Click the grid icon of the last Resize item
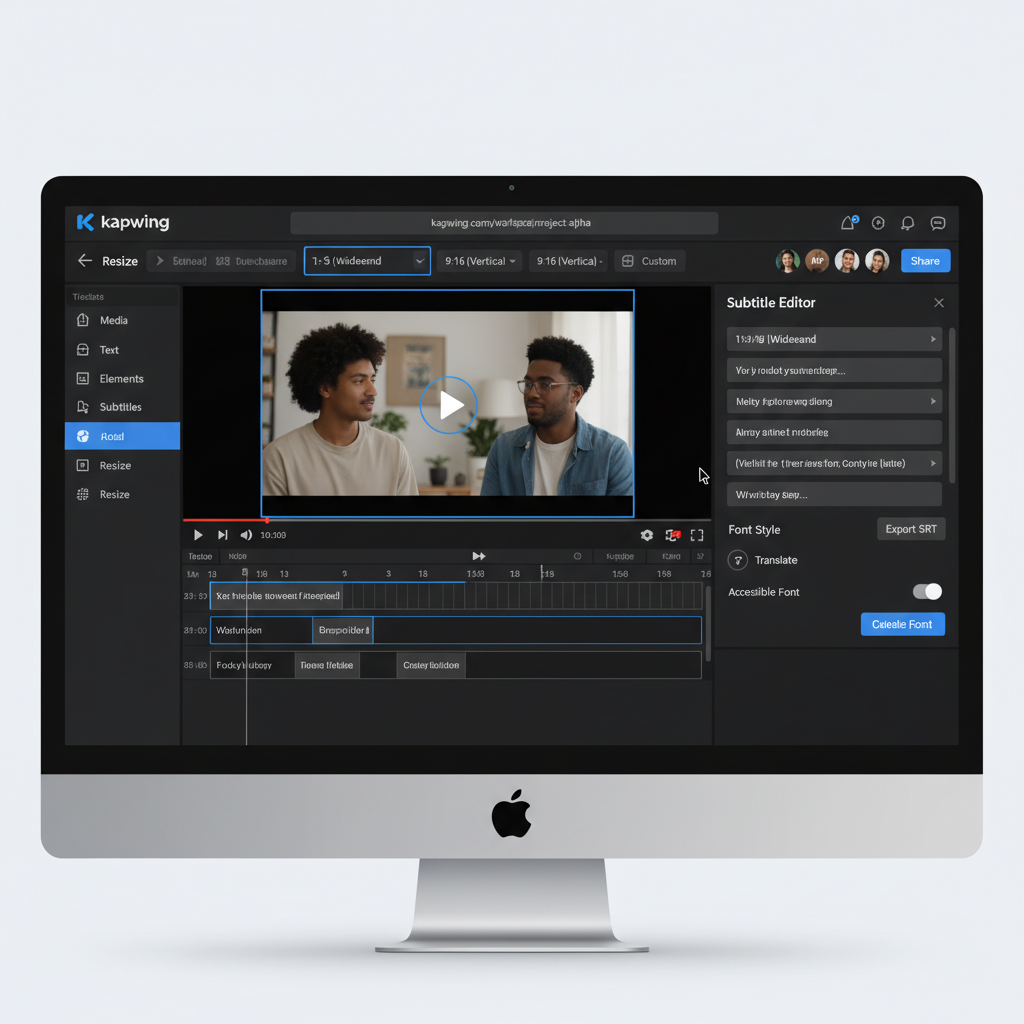Image resolution: width=1024 pixels, height=1024 pixels. point(83,494)
